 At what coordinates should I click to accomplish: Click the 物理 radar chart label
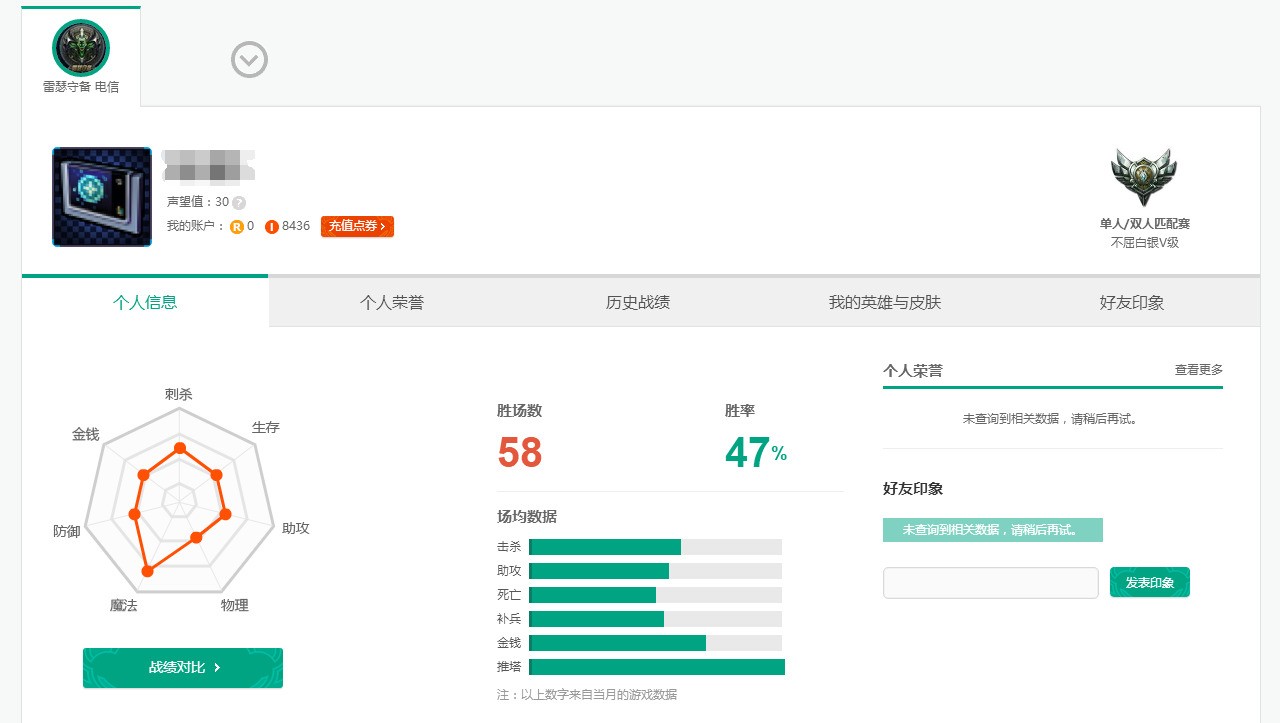click(x=235, y=605)
